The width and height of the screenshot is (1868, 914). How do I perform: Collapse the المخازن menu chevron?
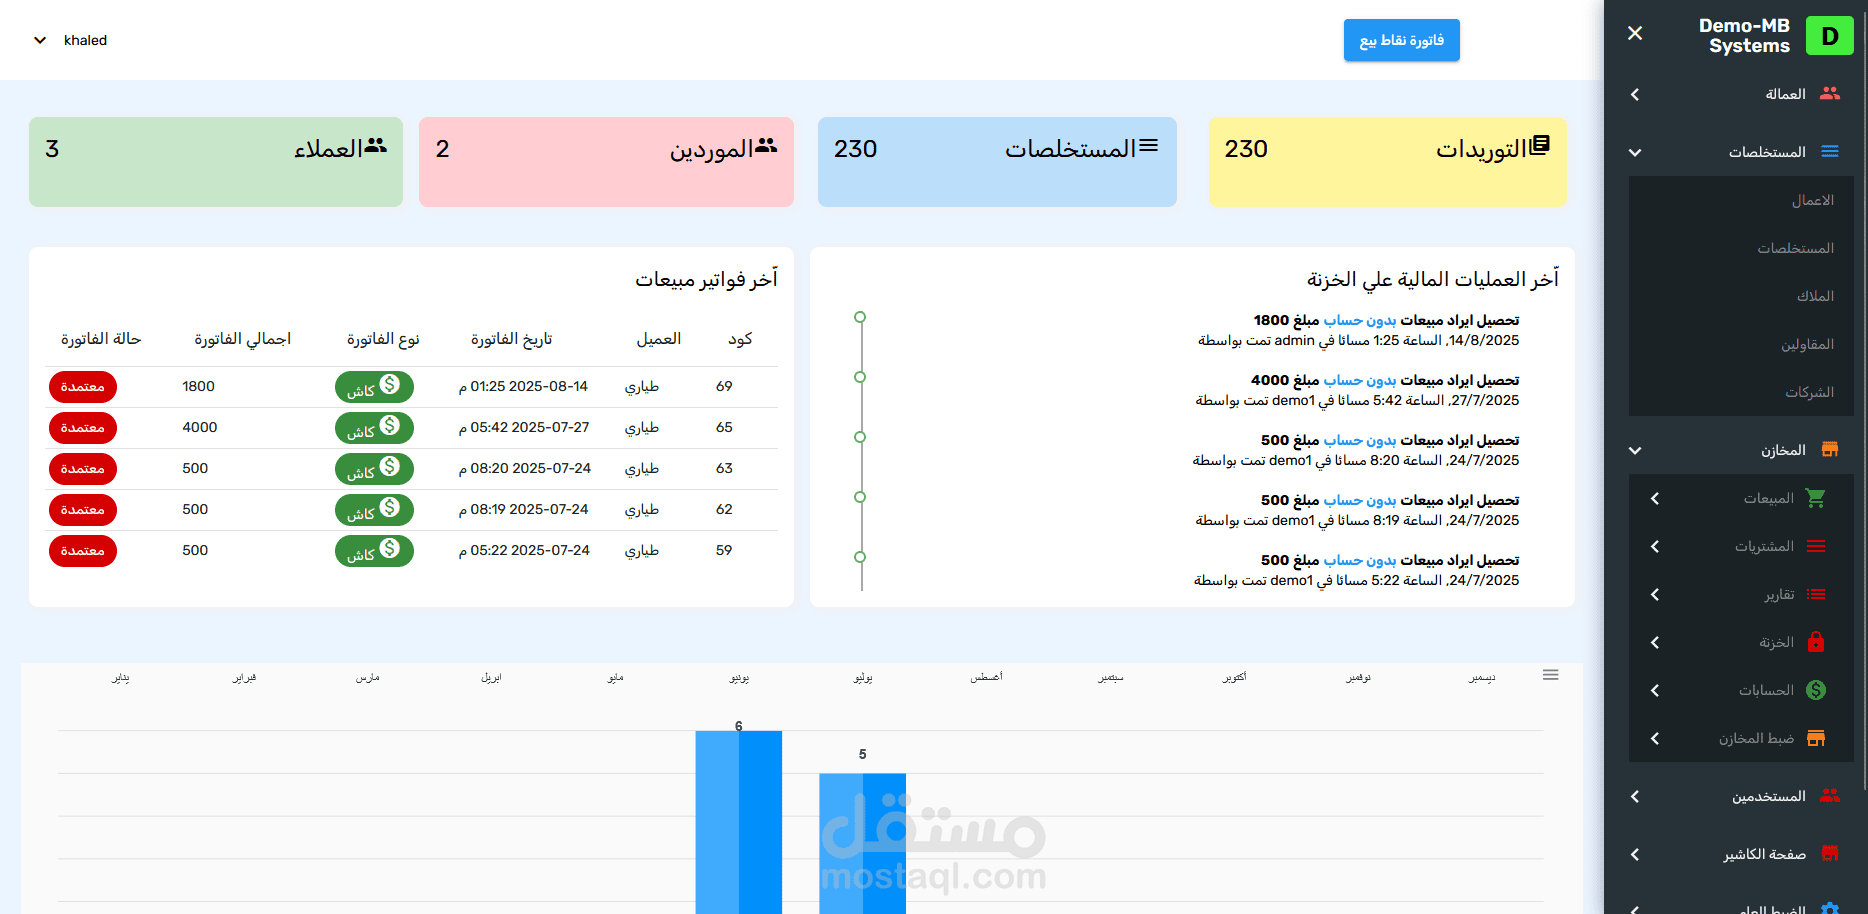point(1635,450)
